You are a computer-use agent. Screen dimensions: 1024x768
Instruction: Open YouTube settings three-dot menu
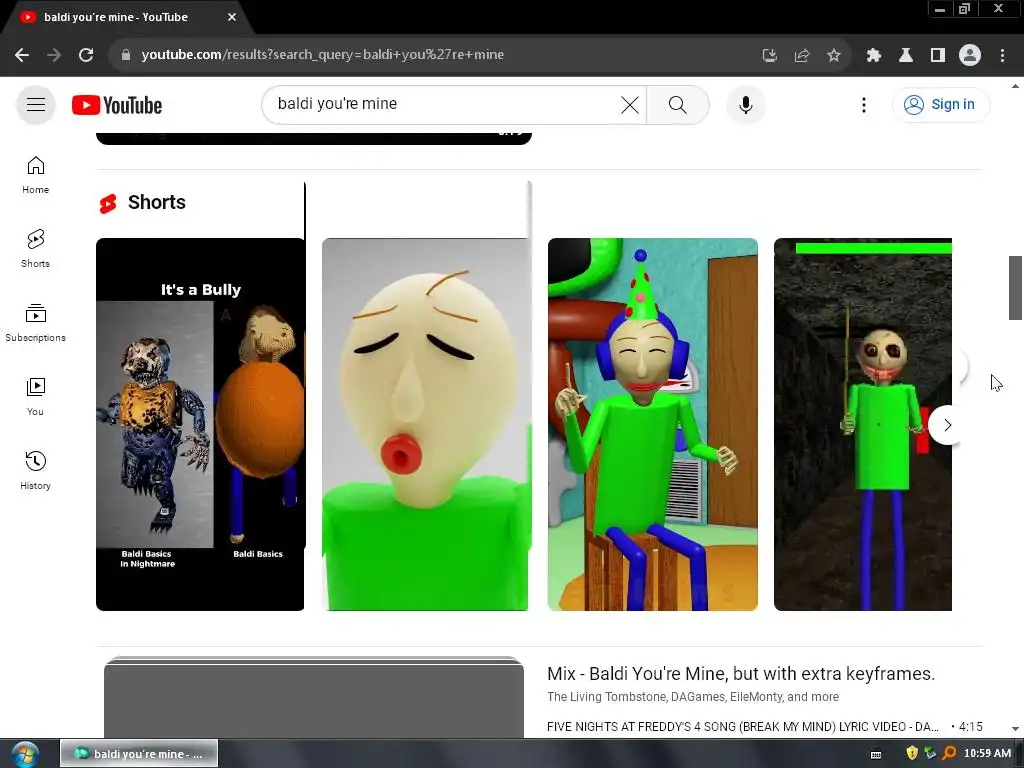[863, 104]
